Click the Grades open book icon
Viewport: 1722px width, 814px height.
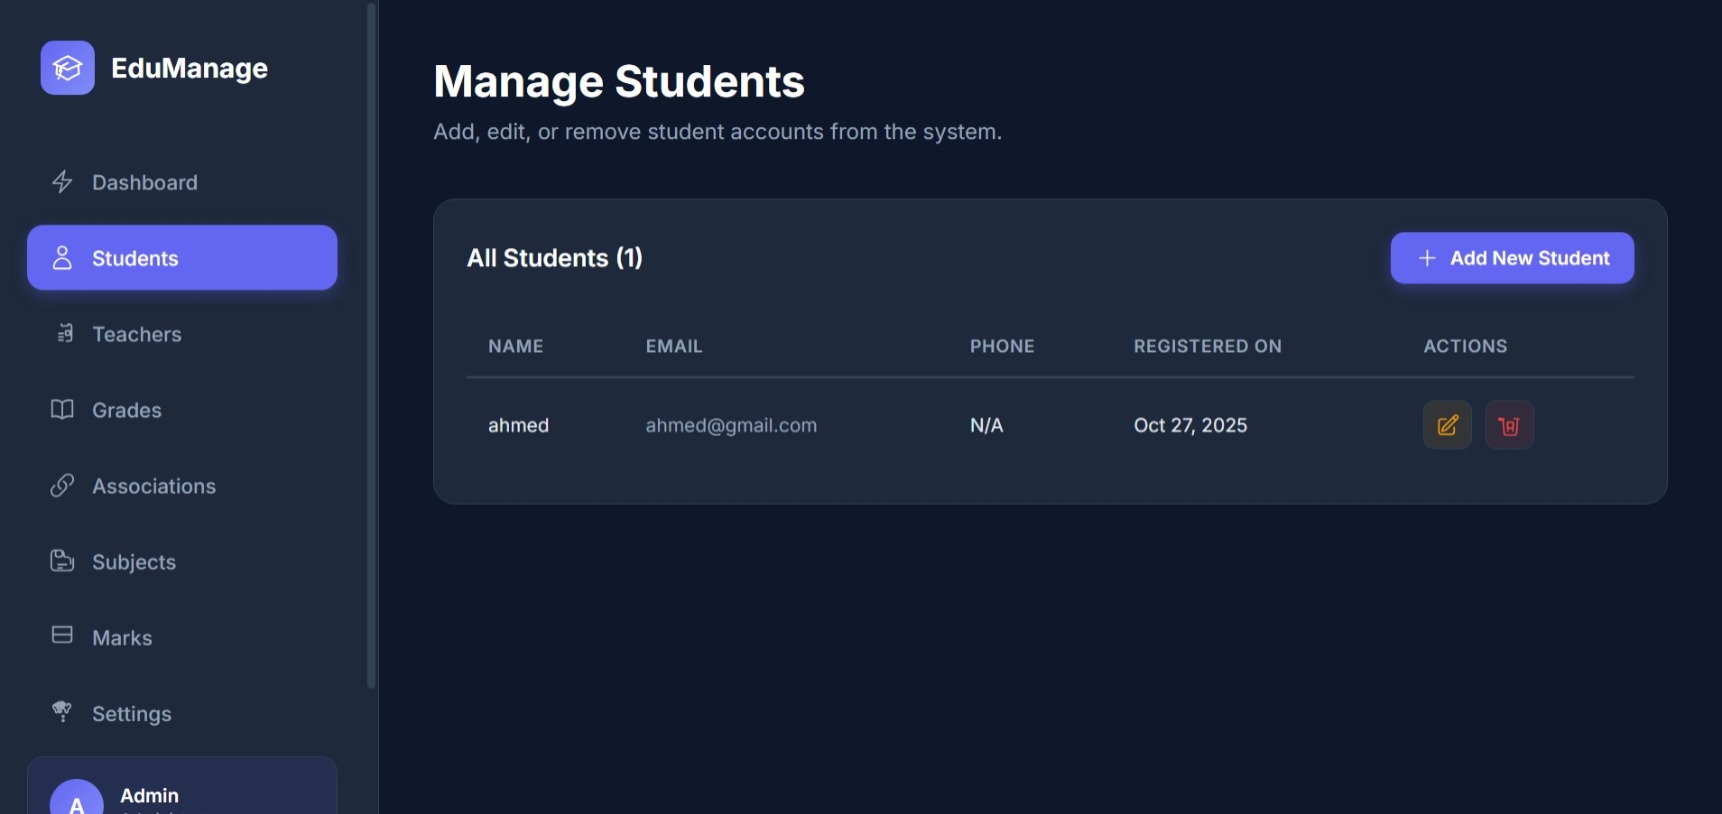(x=62, y=410)
